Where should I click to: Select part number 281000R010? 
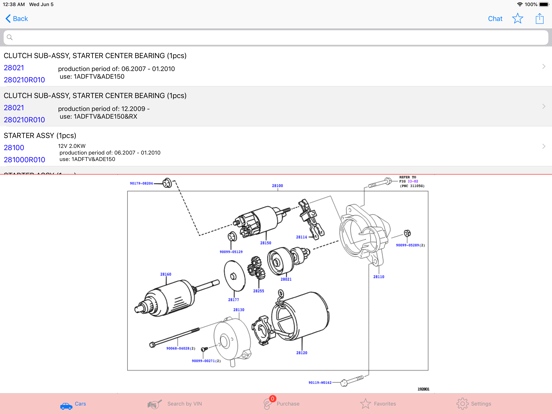24,160
